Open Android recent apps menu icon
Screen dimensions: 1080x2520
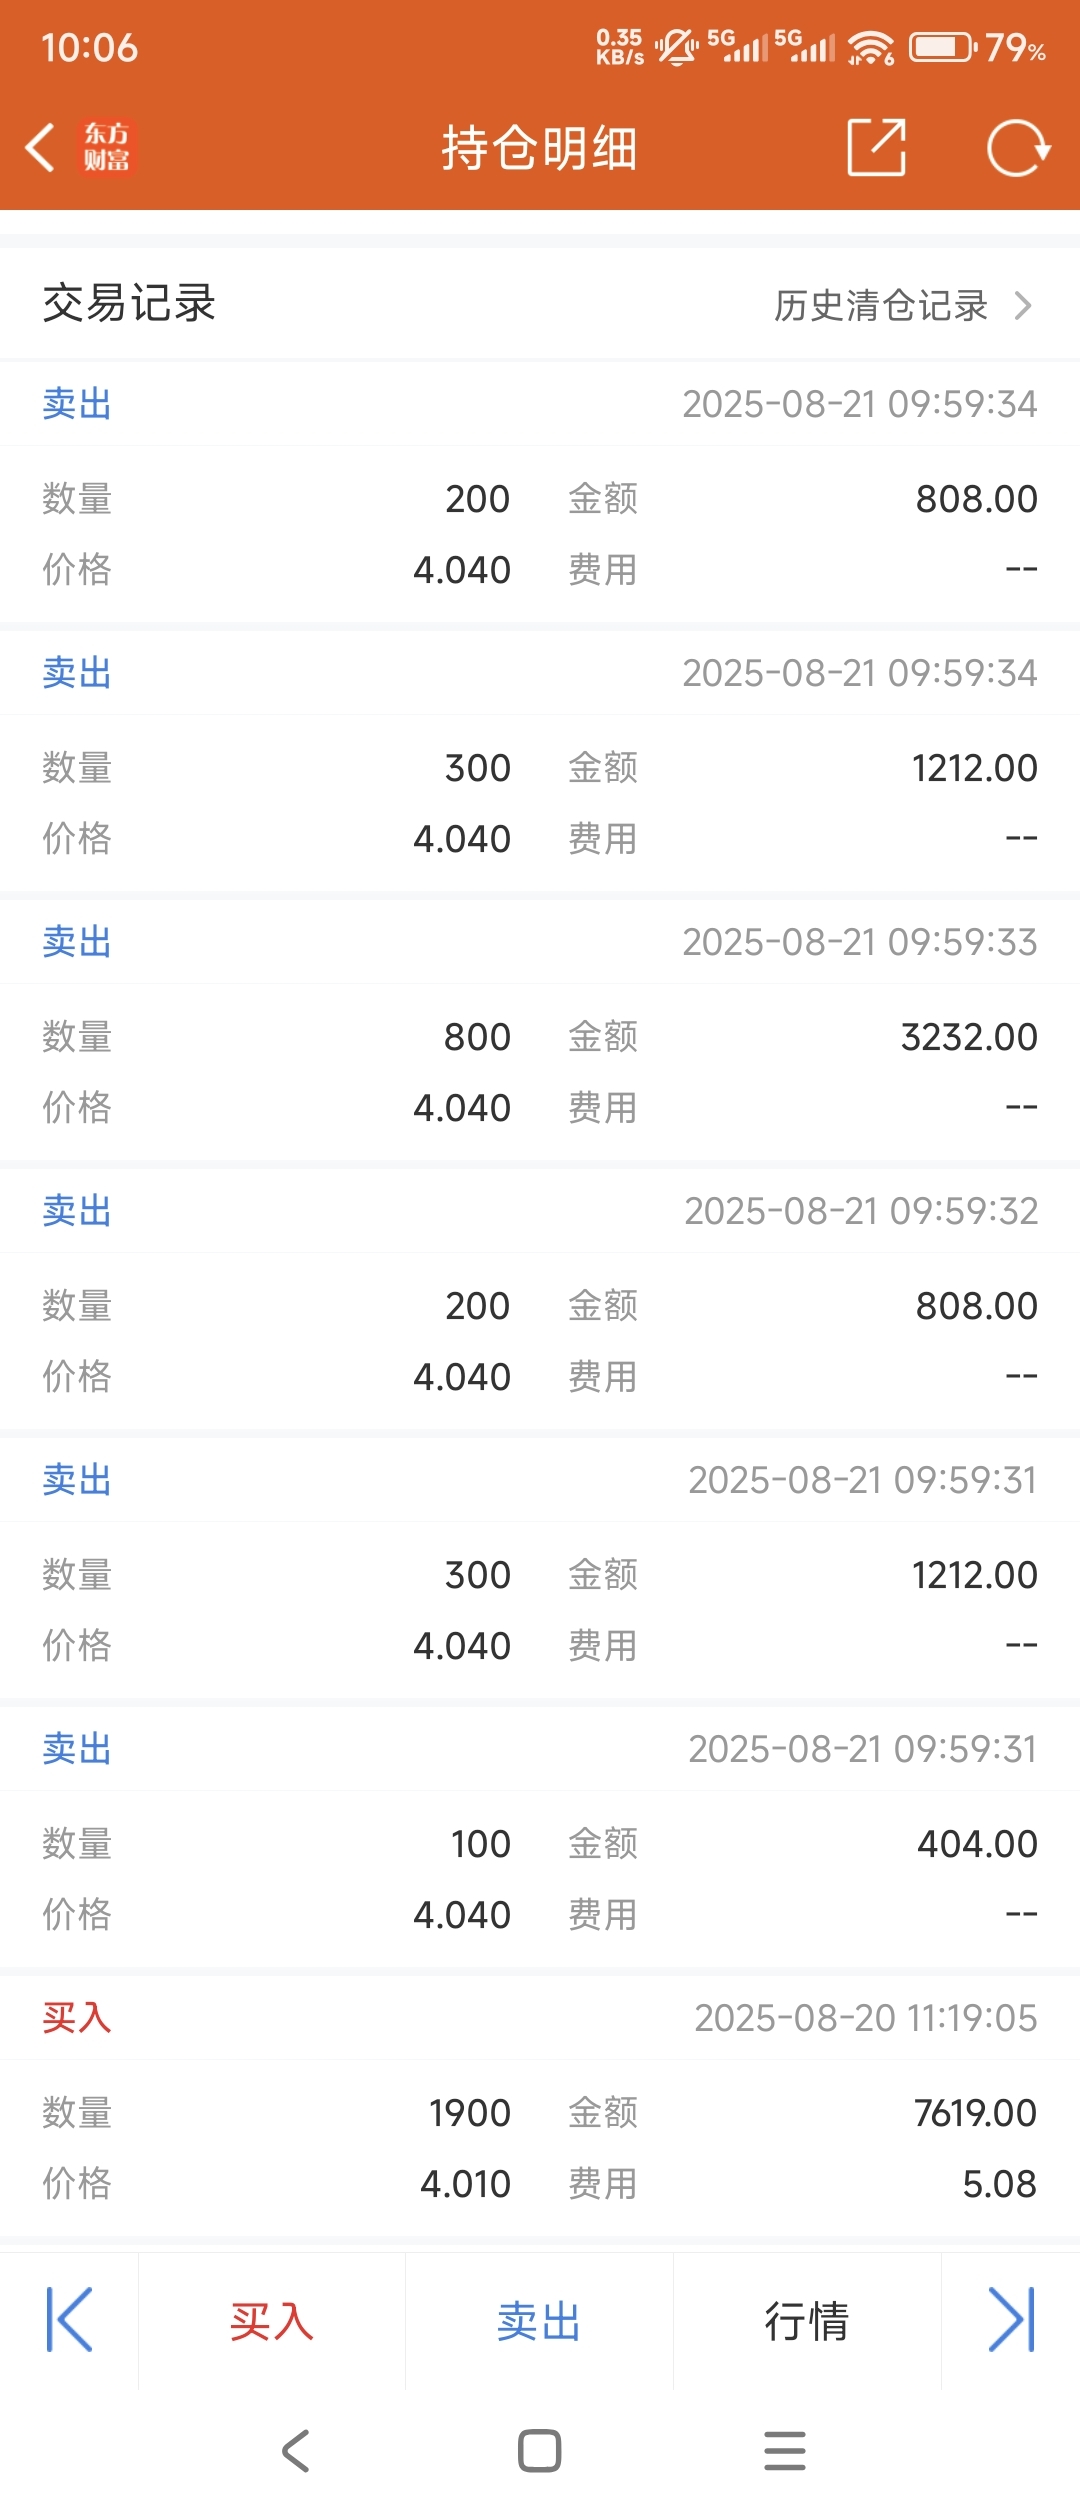coord(785,2450)
